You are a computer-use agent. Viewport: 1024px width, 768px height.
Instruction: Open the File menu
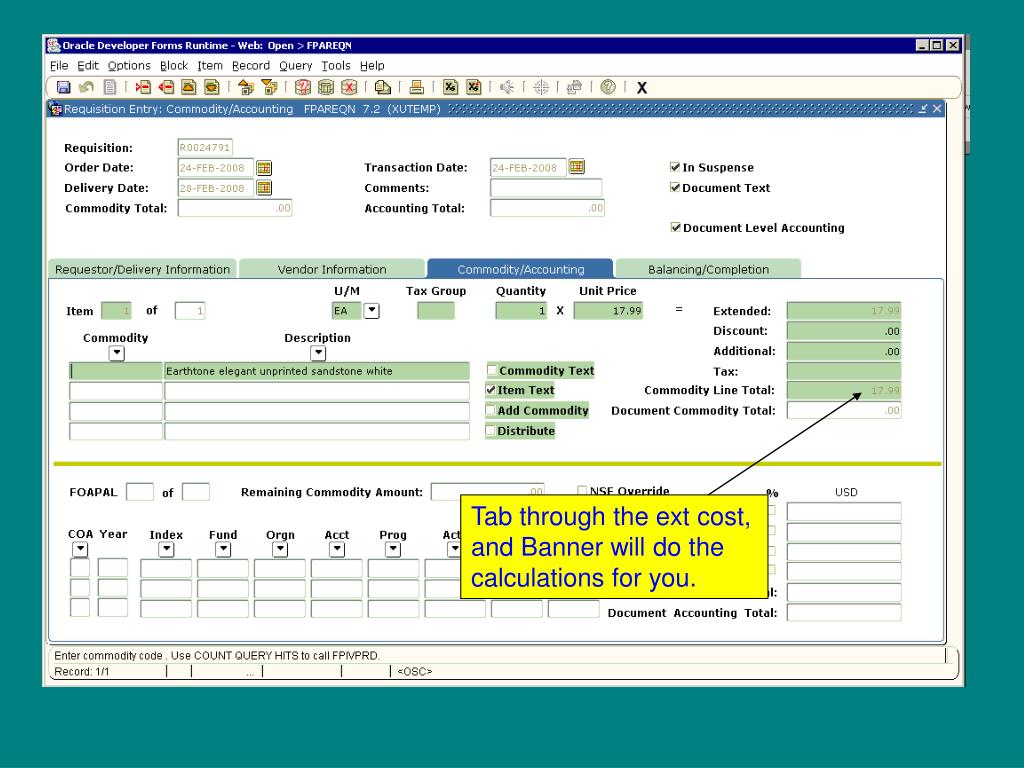click(59, 65)
